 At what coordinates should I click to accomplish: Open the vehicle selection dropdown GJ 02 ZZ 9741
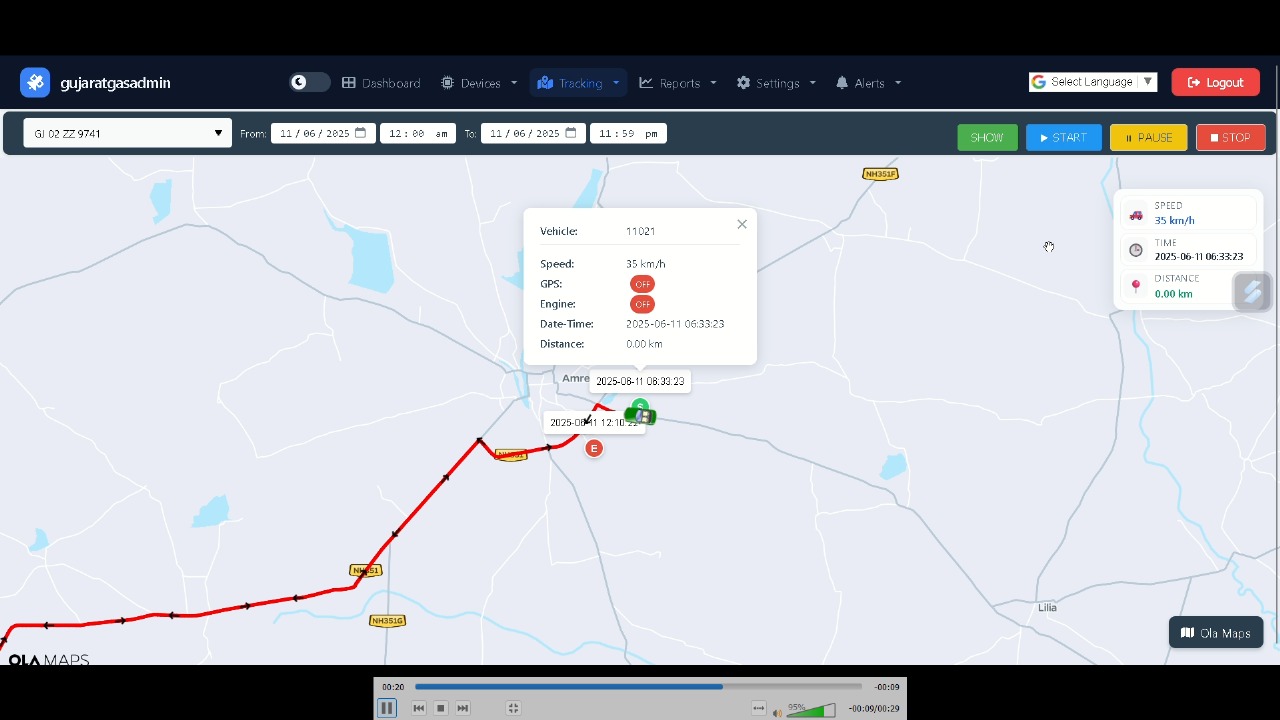[x=127, y=132]
